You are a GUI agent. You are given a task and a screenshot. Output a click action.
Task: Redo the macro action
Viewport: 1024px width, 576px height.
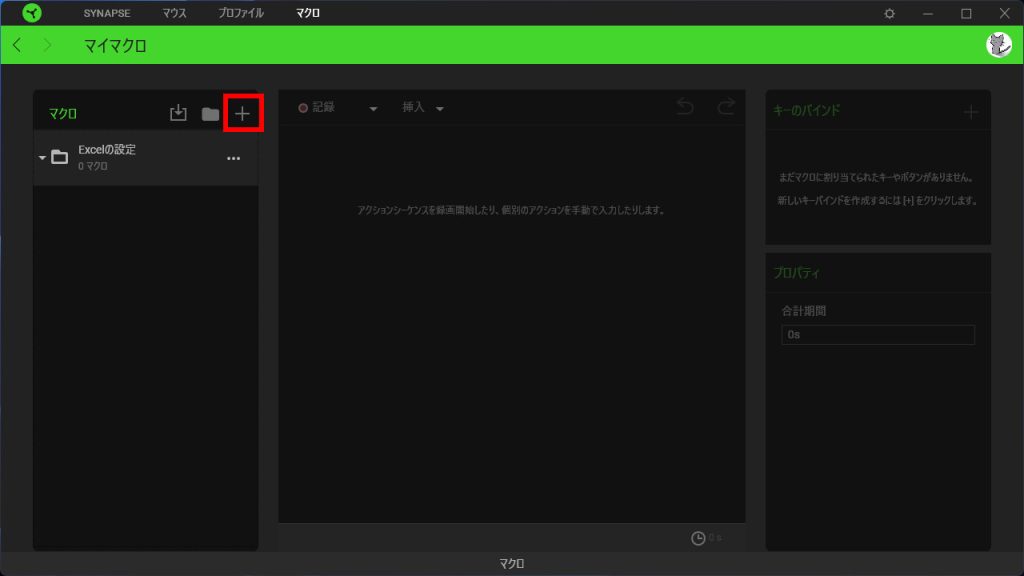tap(726, 106)
